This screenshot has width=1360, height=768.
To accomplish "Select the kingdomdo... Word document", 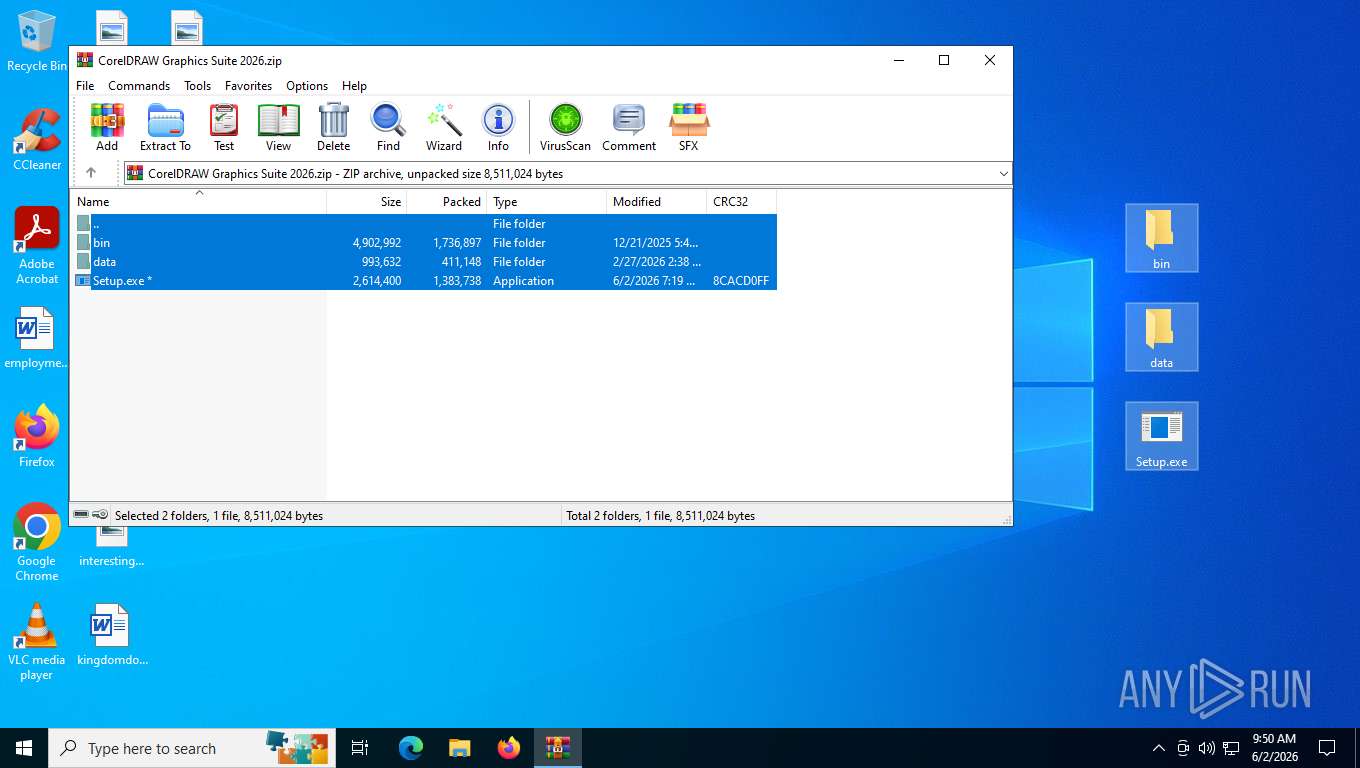I will [110, 635].
